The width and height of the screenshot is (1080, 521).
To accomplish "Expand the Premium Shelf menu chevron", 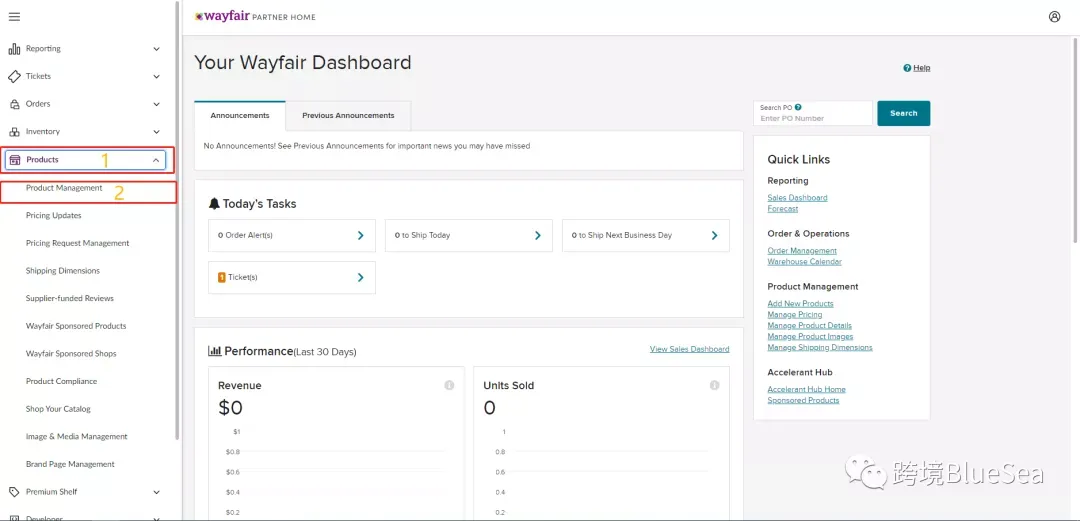I will pyautogui.click(x=156, y=492).
